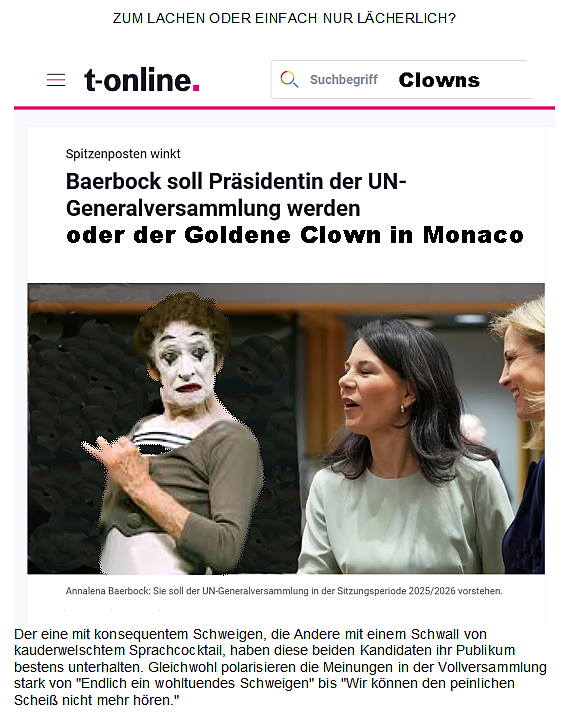
Task: Click the Spitzenposten winkt kicker
Action: (123, 154)
